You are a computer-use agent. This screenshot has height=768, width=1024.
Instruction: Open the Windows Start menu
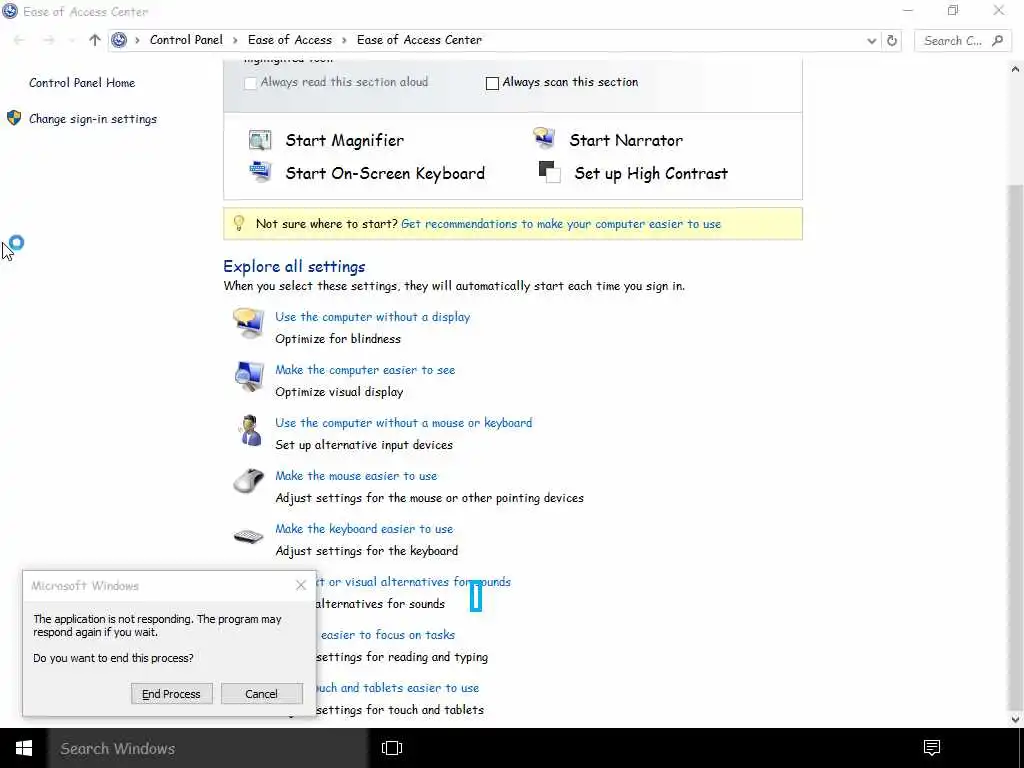pyautogui.click(x=24, y=748)
